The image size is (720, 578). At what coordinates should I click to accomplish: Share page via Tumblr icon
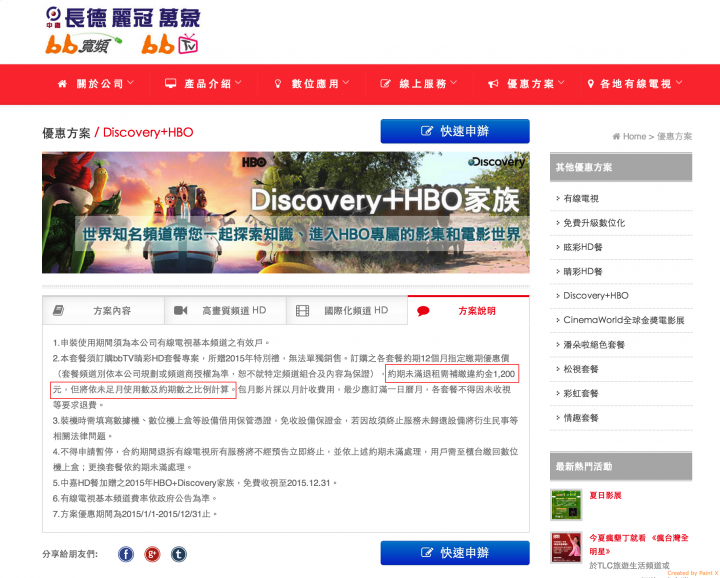179,554
